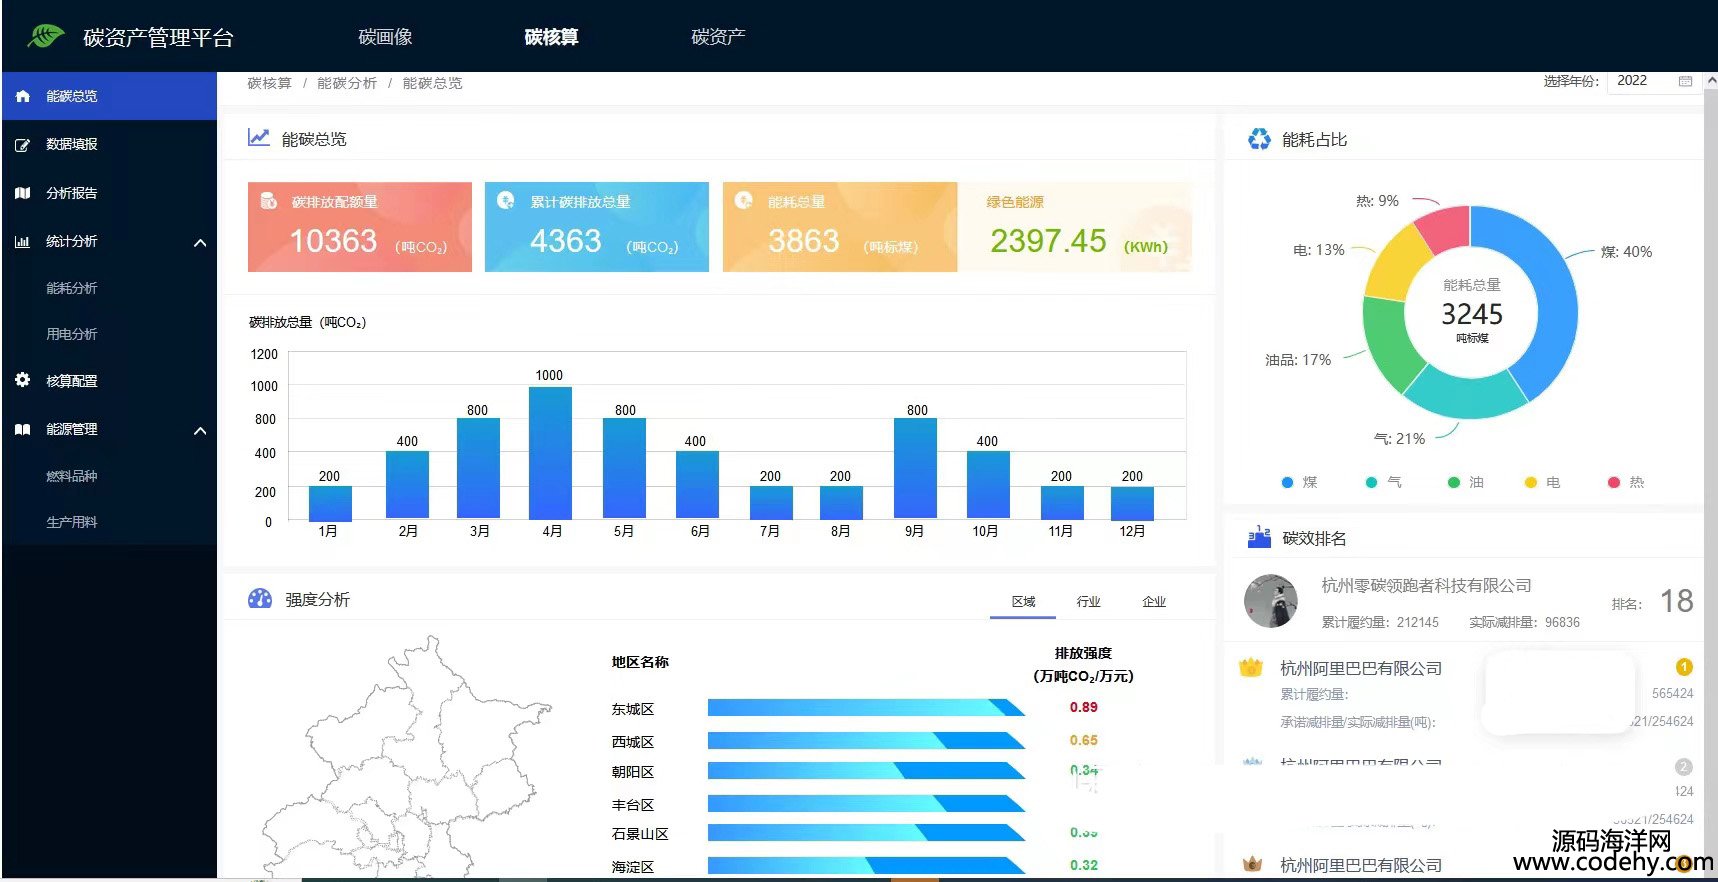Click the home icon beside 能碳总览

[x=23, y=96]
